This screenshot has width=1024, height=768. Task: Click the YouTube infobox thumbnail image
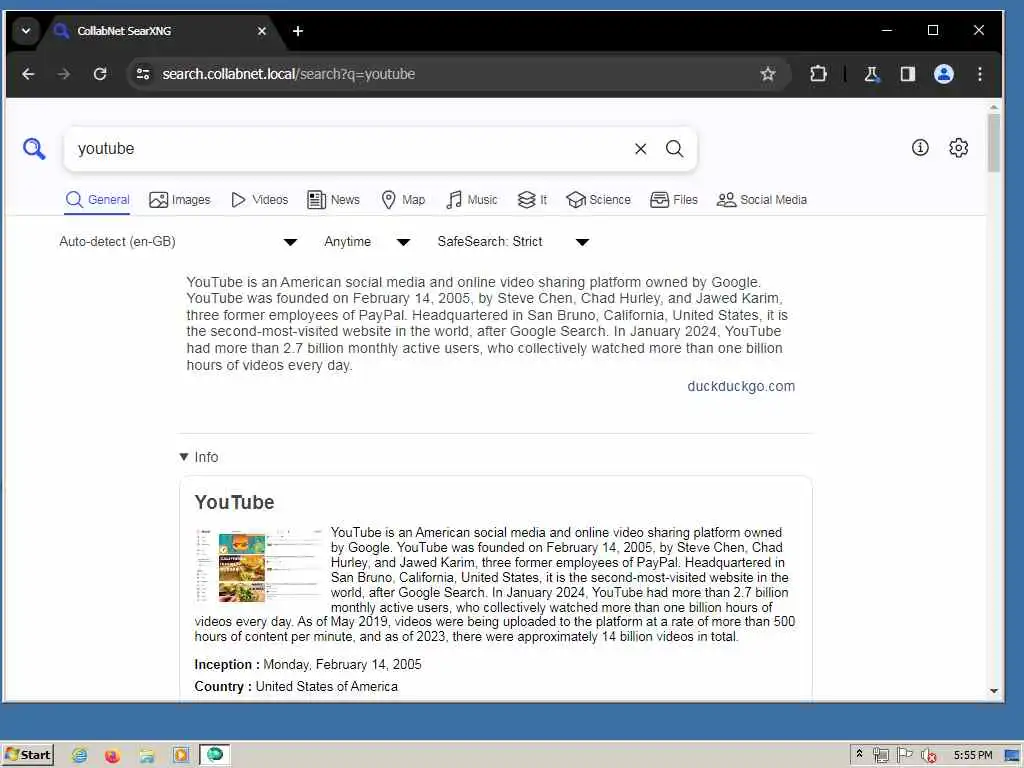click(x=259, y=566)
